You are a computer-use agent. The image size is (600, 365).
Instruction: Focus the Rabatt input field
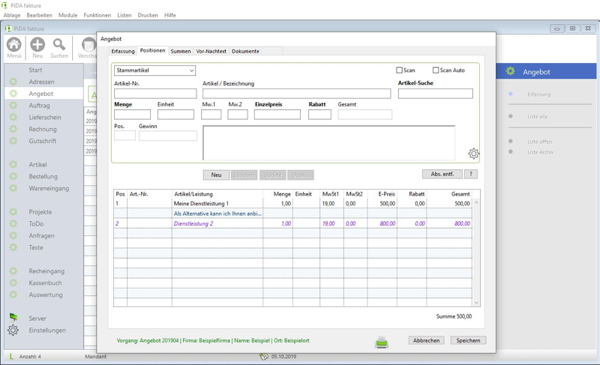click(320, 114)
